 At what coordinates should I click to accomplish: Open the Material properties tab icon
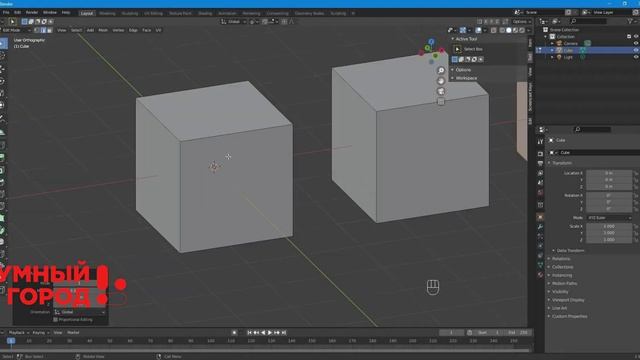pyautogui.click(x=540, y=275)
